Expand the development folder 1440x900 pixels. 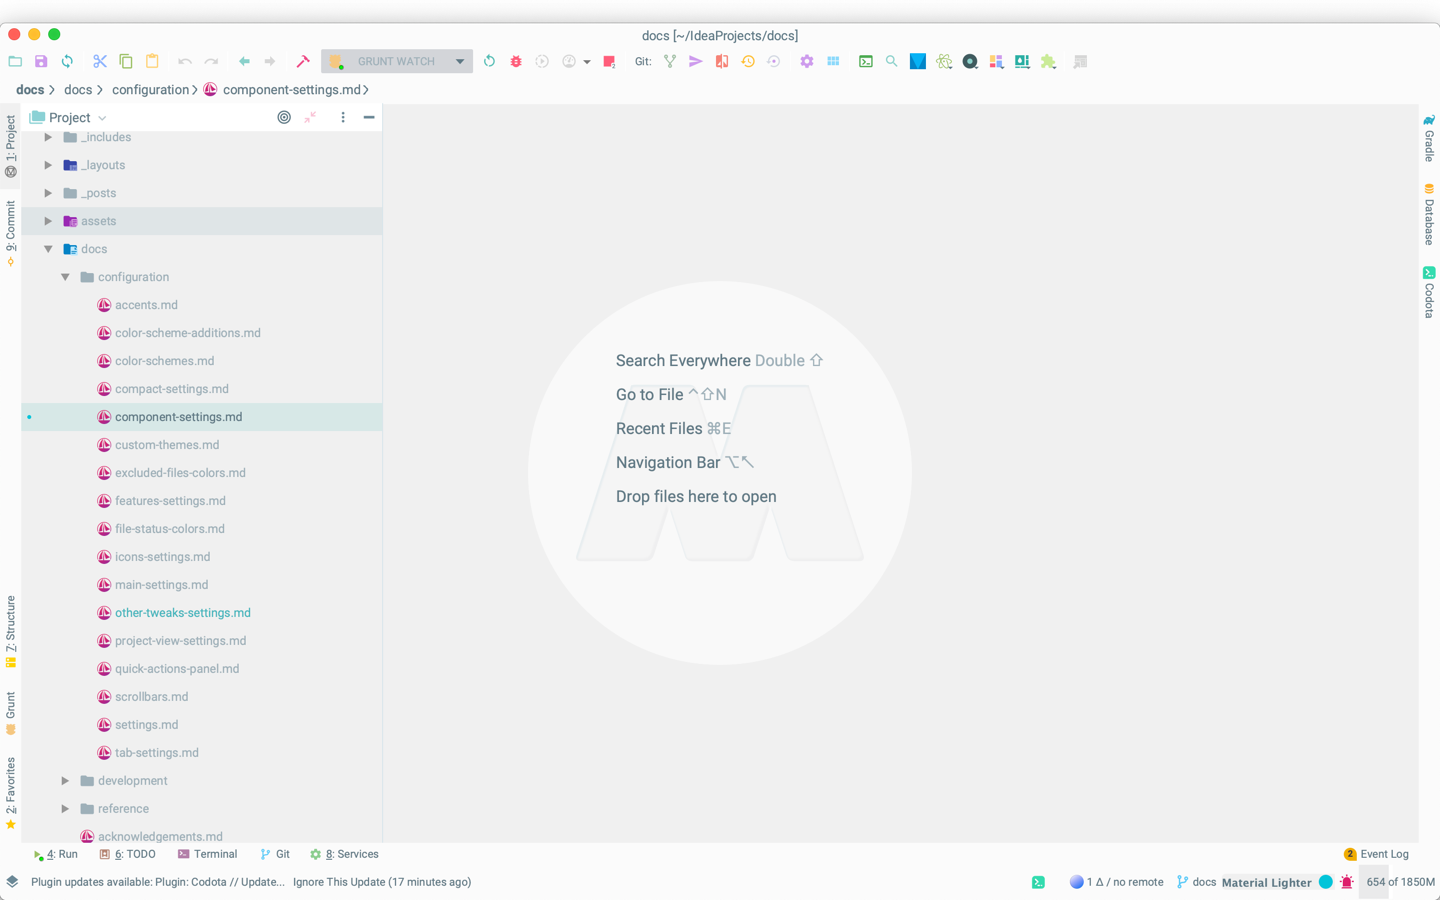tap(64, 780)
